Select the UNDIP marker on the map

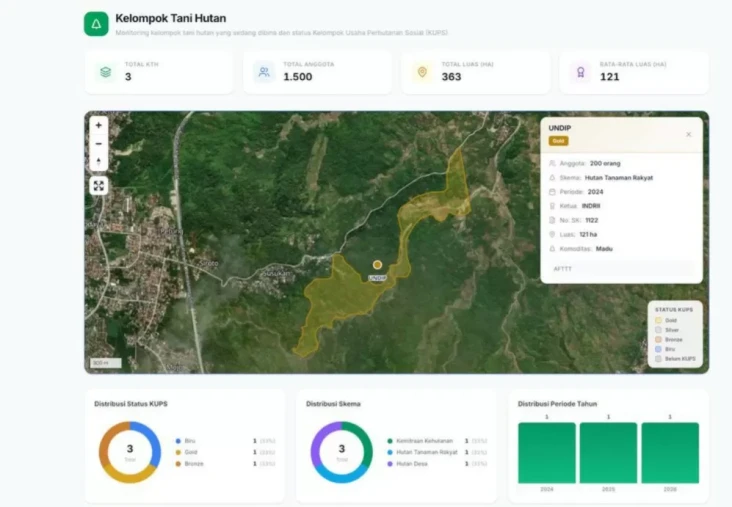coord(377,265)
